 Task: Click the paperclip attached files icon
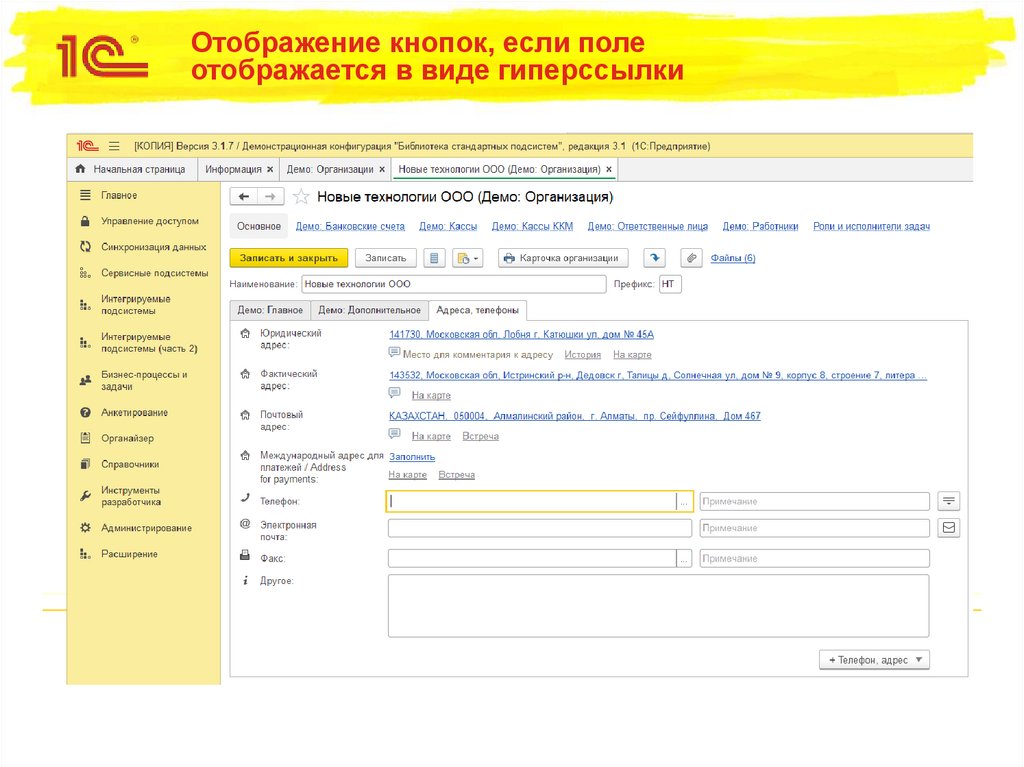(x=691, y=258)
